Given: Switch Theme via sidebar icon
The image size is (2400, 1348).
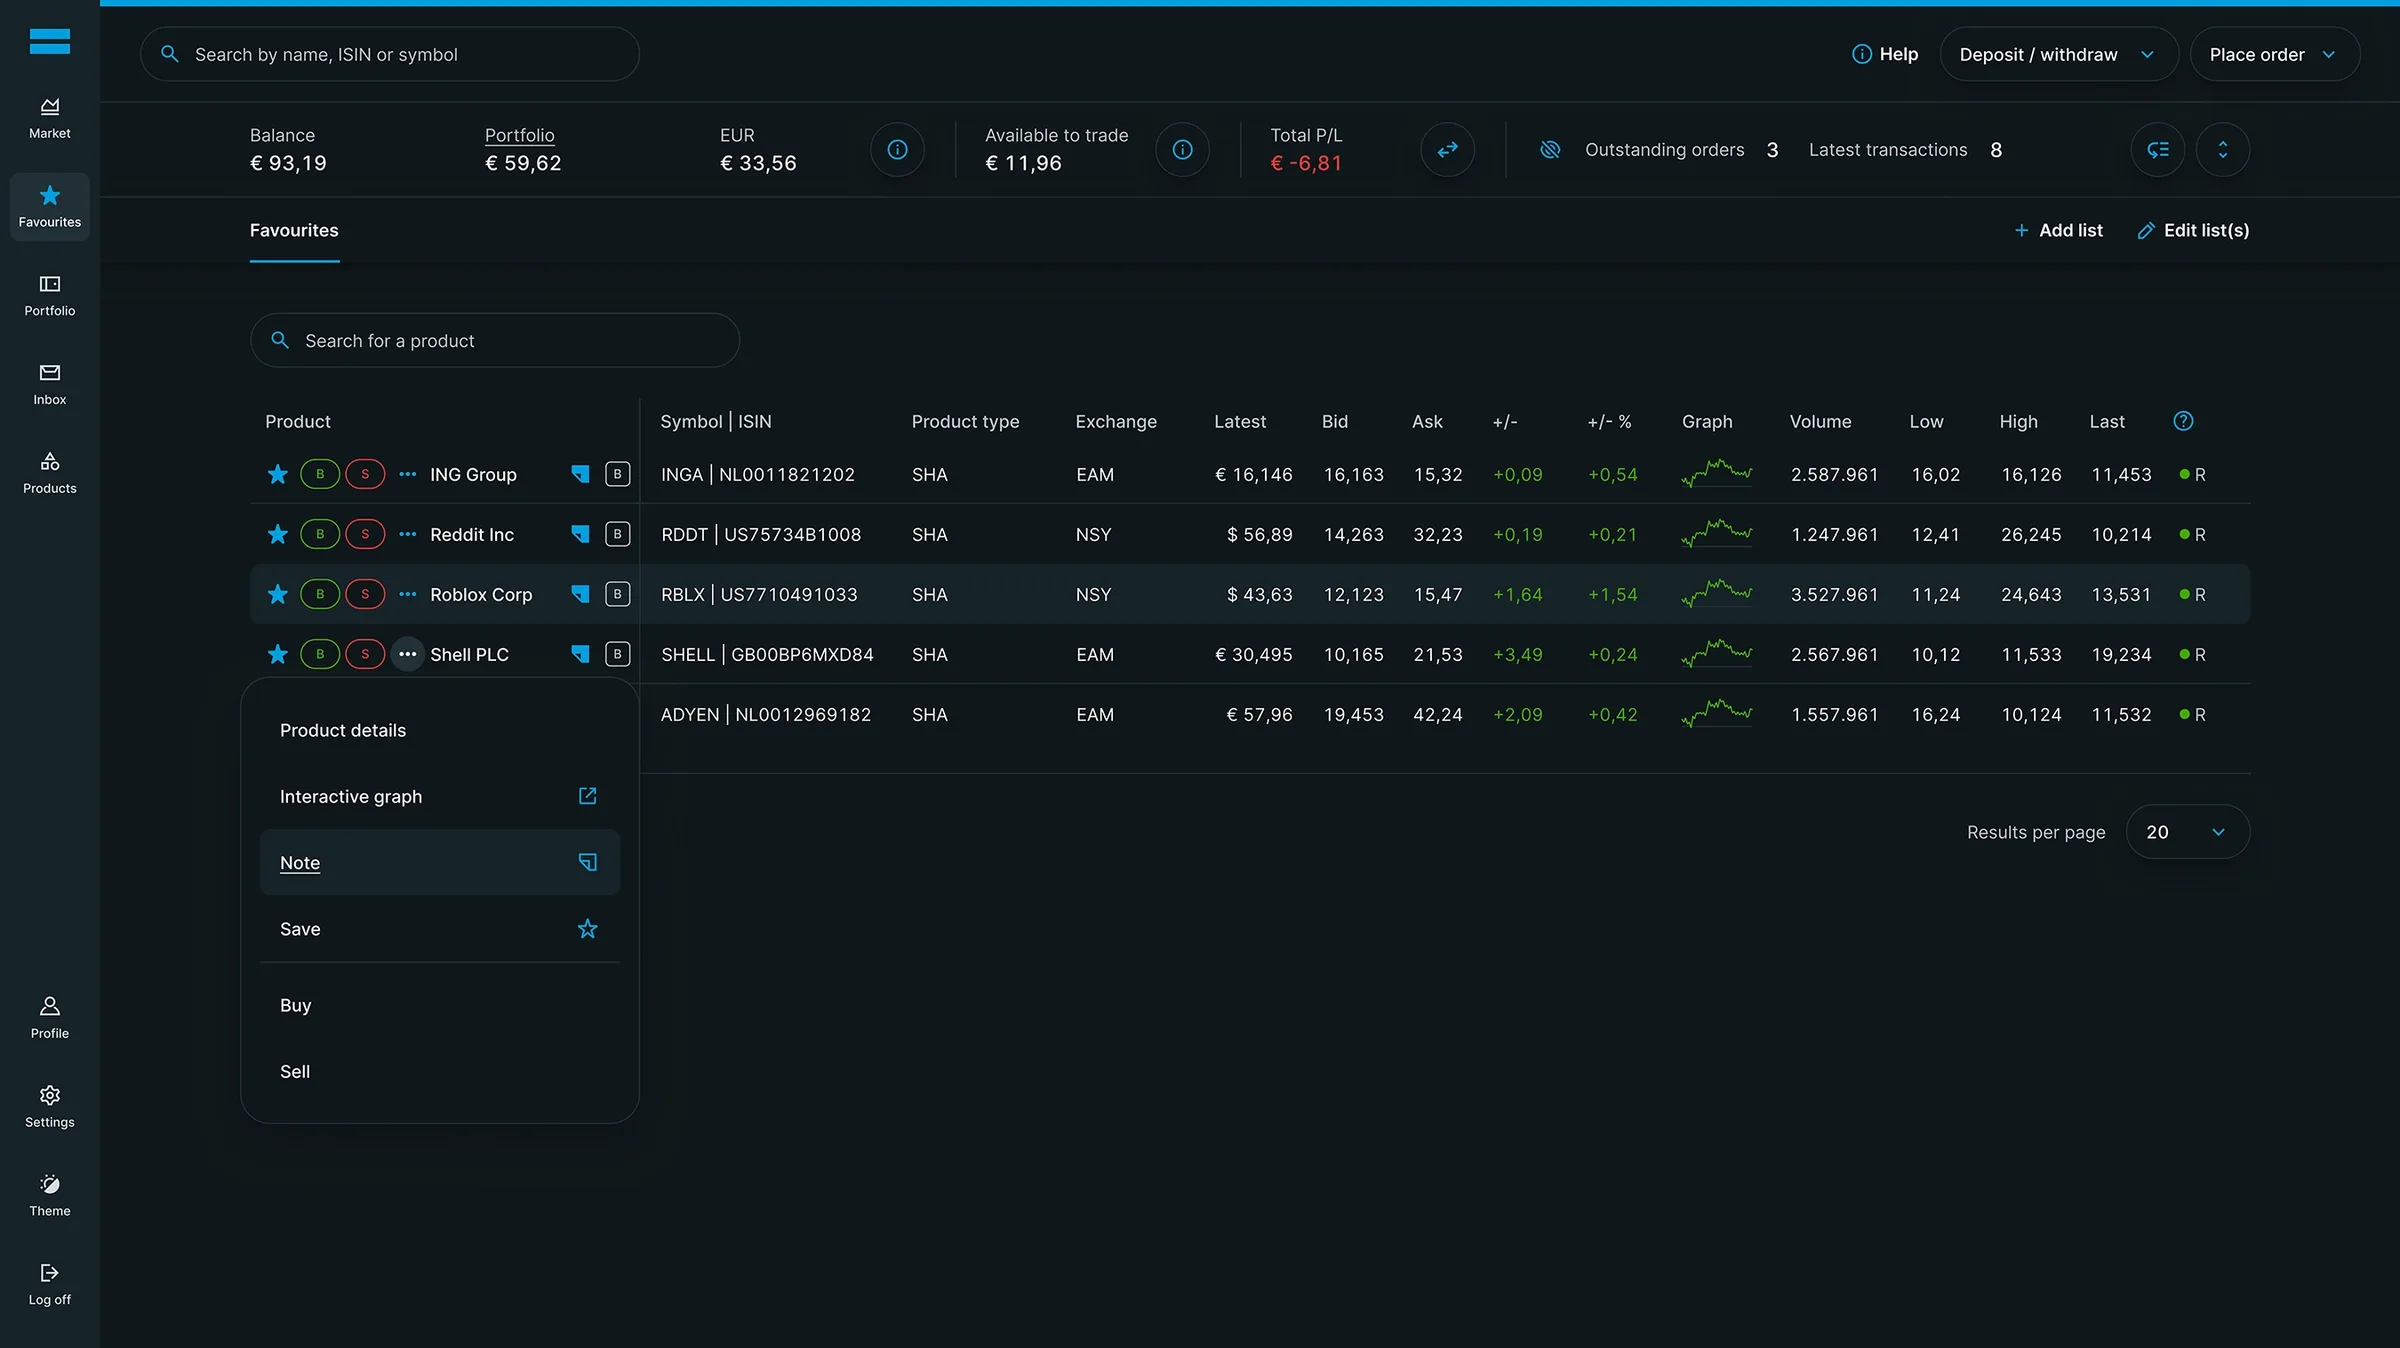Looking at the screenshot, I should pyautogui.click(x=49, y=1196).
